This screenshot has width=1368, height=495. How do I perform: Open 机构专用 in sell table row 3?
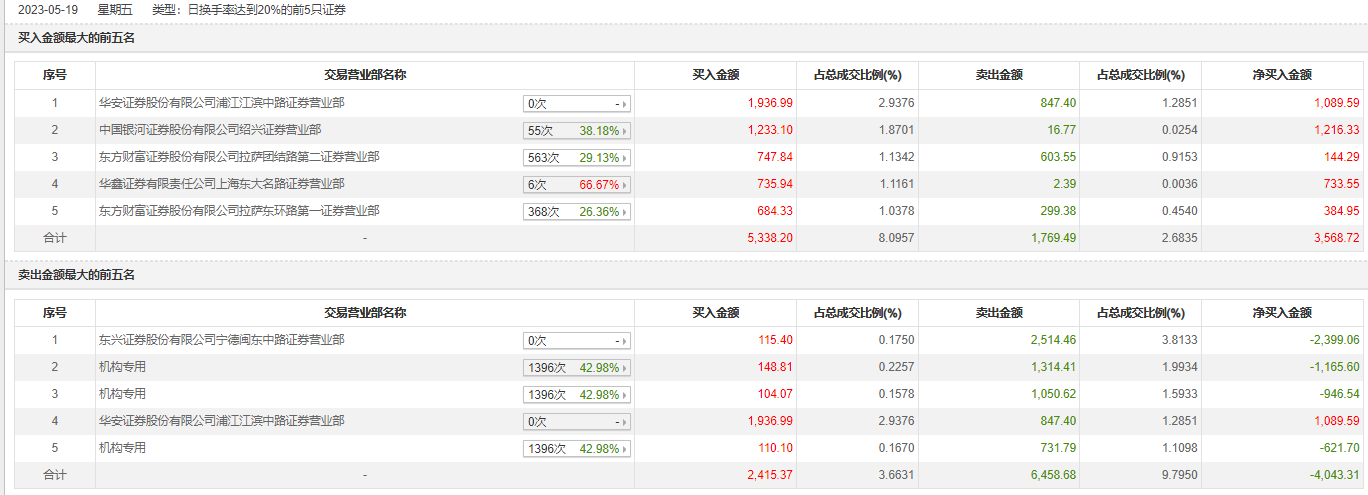click(x=122, y=394)
